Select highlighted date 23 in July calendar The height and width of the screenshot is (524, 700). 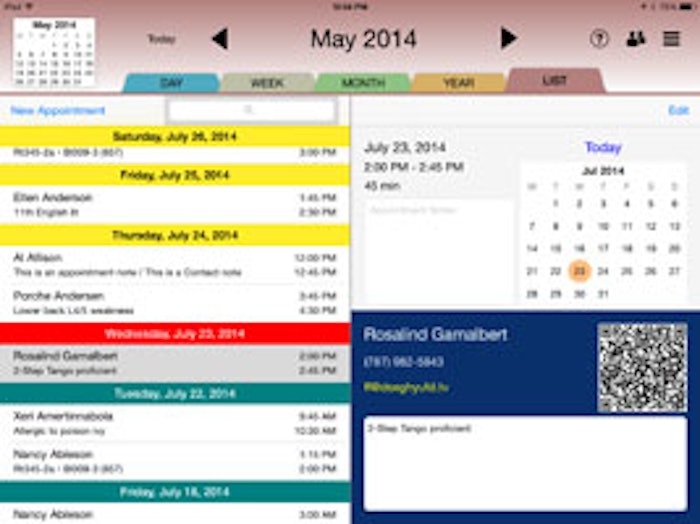click(x=579, y=271)
